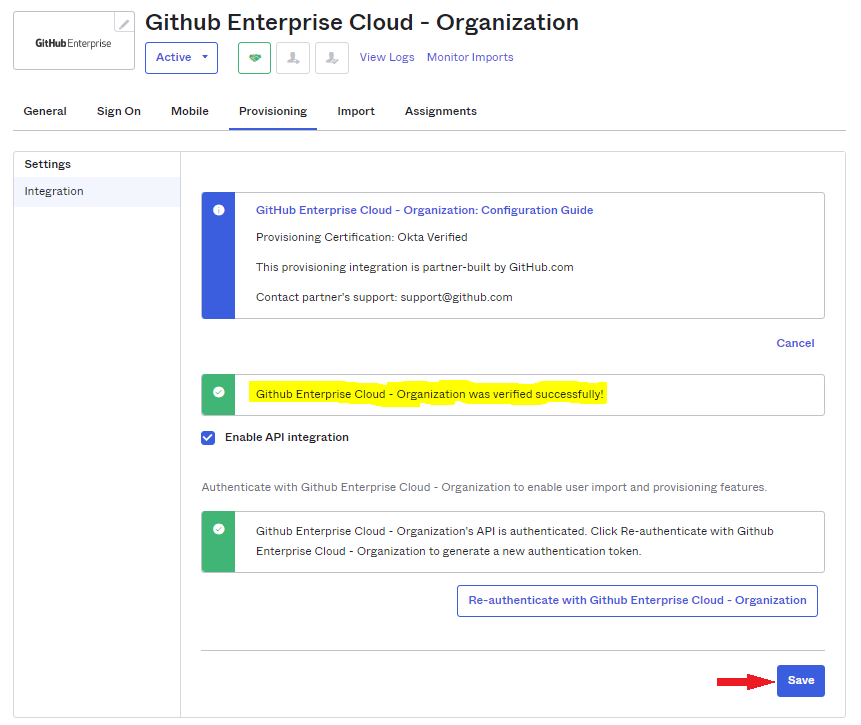Select the Import tab
The width and height of the screenshot is (861, 725).
click(356, 111)
